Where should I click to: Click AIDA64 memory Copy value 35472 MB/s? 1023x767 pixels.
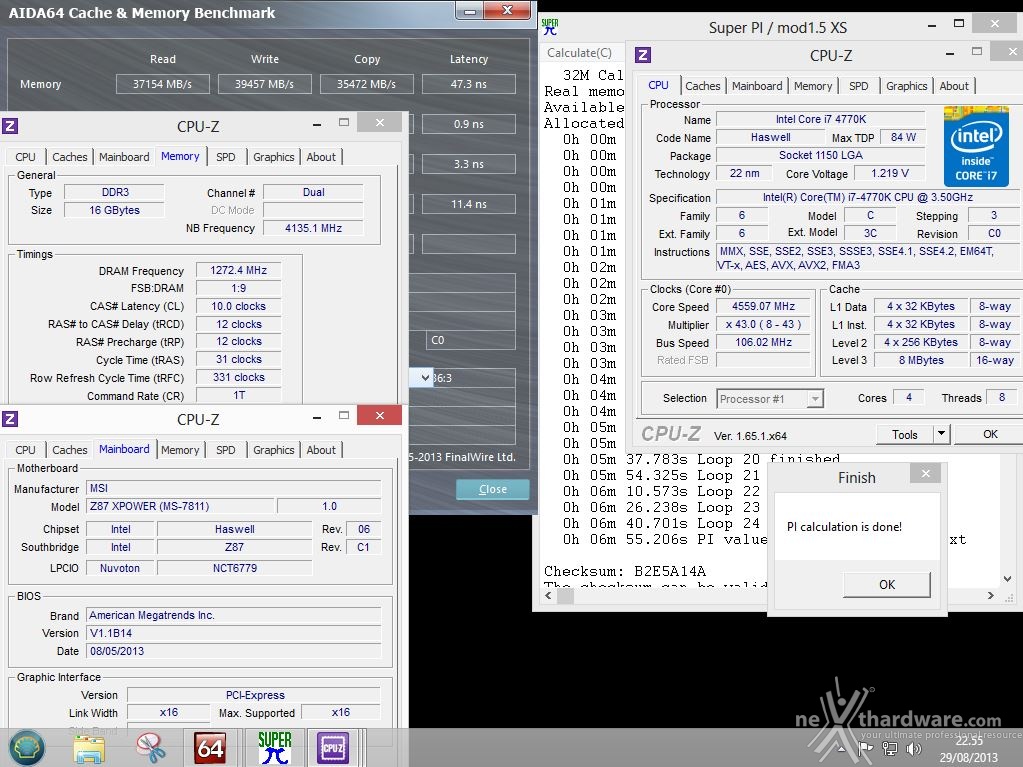366,84
